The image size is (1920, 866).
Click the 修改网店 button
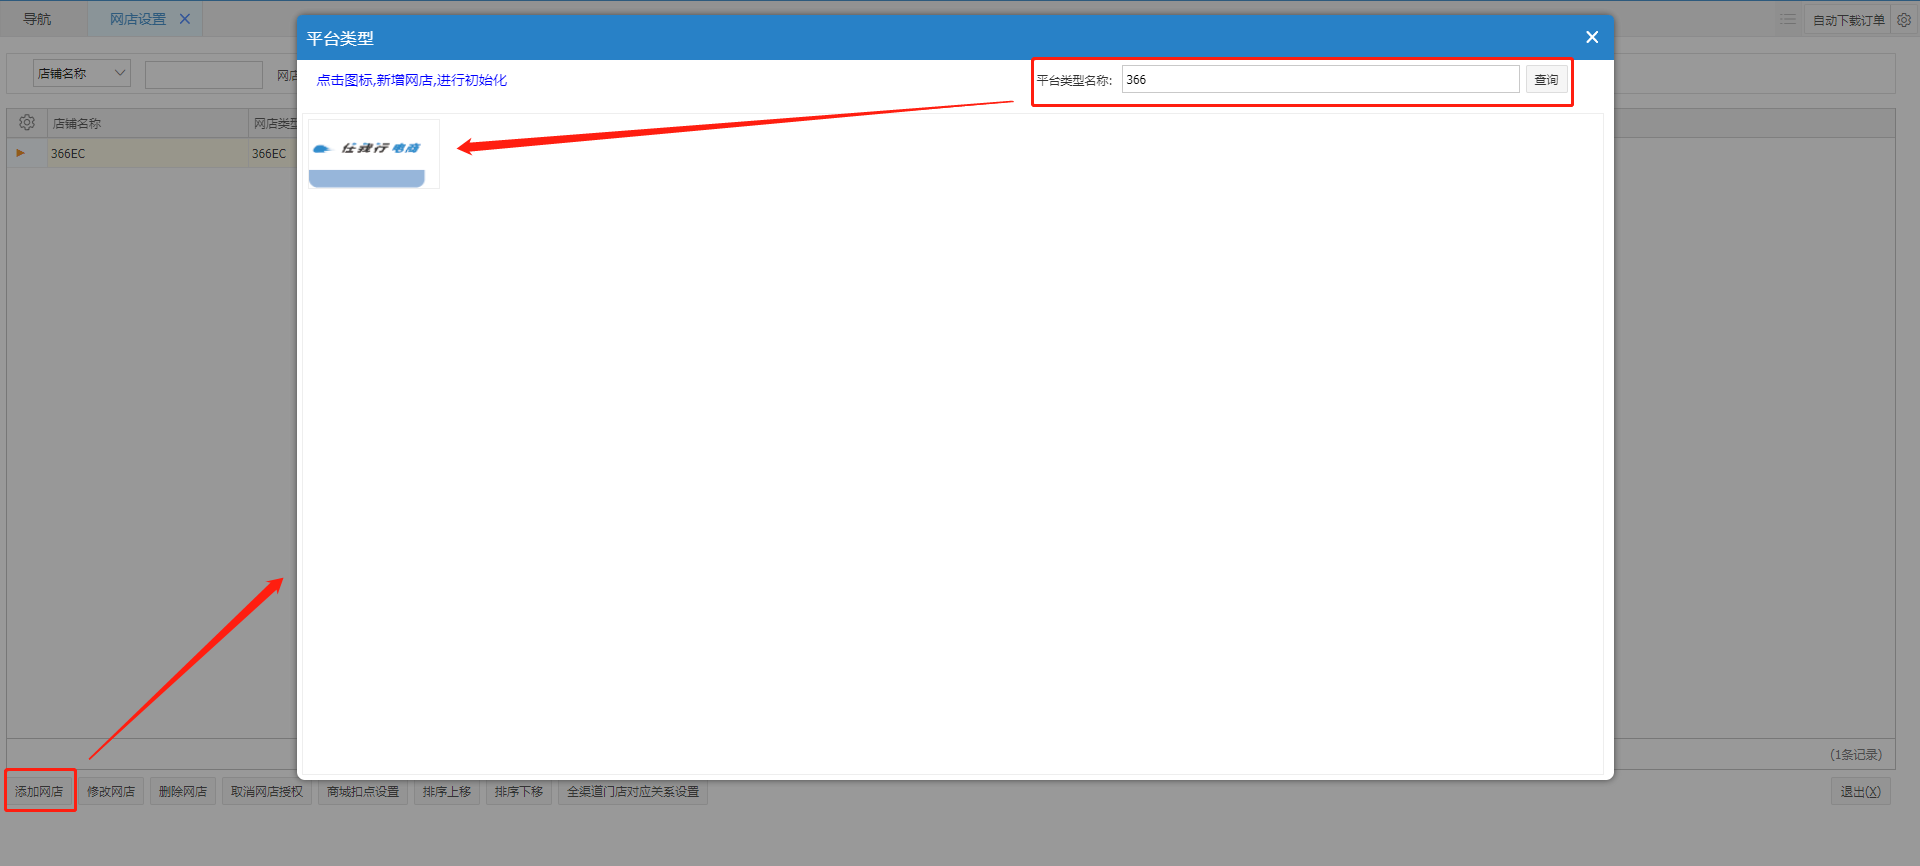pyautogui.click(x=111, y=791)
